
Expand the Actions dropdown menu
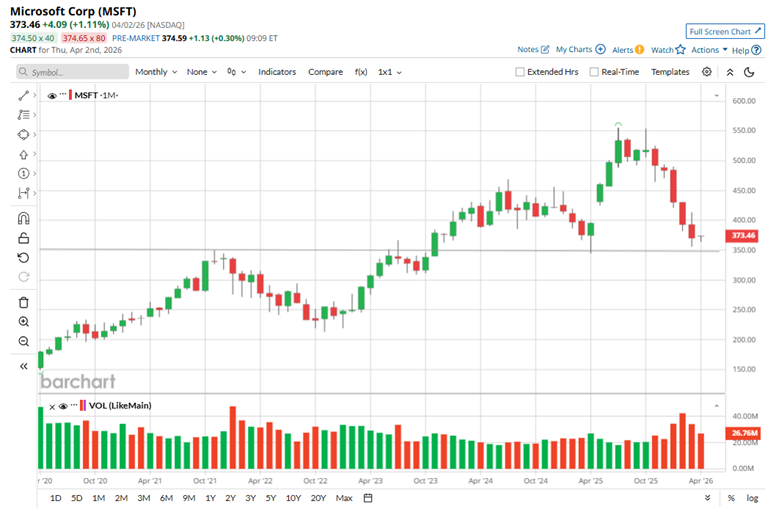(x=709, y=49)
